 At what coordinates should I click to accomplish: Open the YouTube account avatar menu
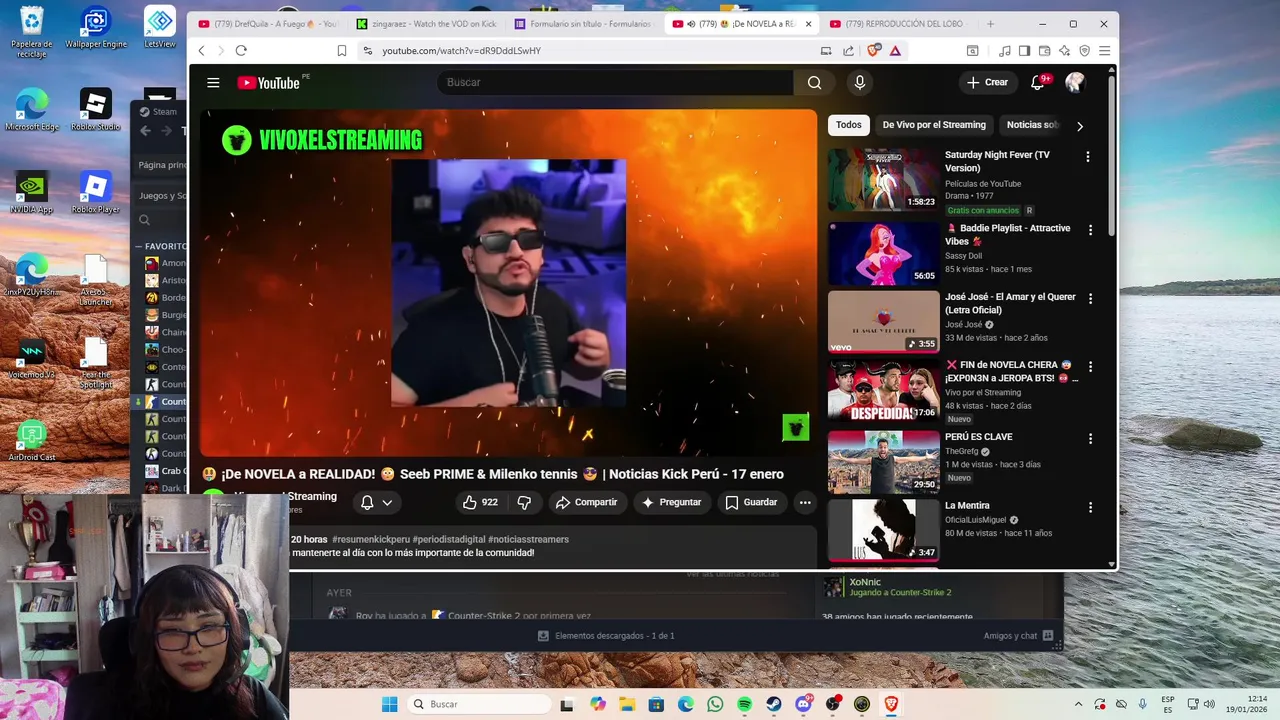[1075, 82]
